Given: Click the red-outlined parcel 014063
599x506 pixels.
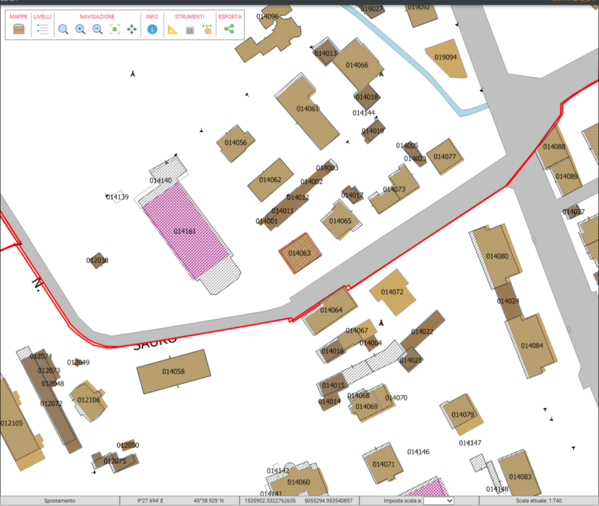Looking at the screenshot, I should tap(300, 253).
